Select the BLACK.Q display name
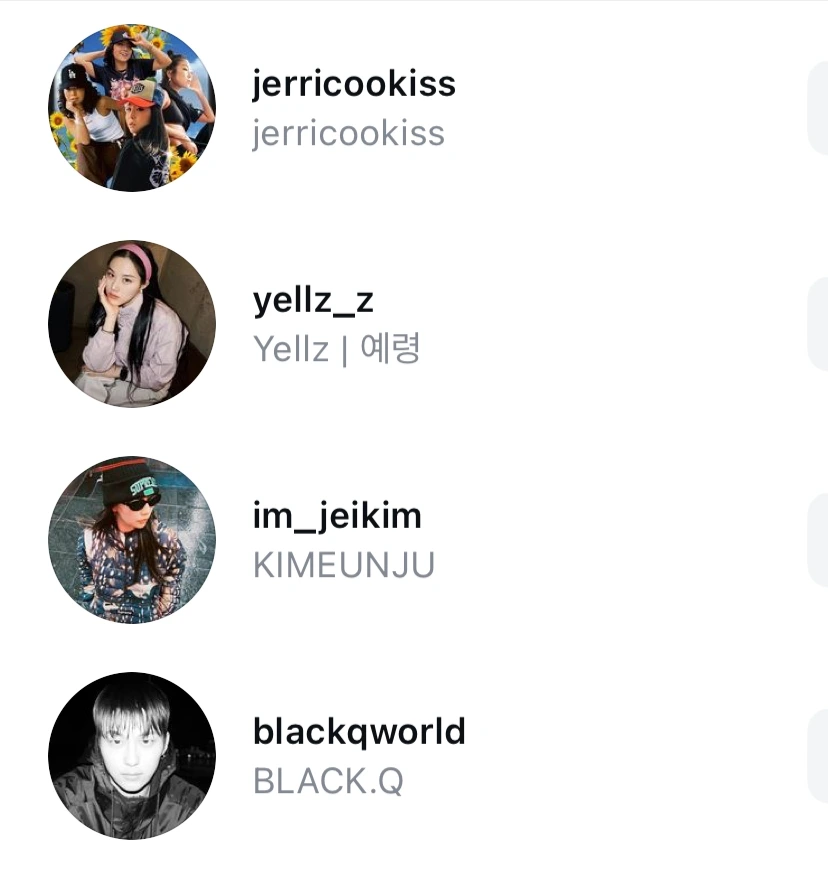This screenshot has height=884, width=828. pos(328,781)
